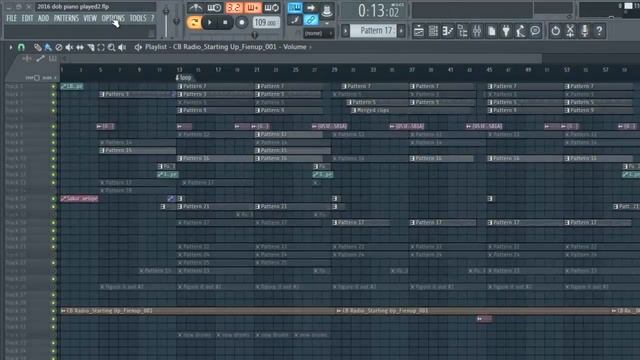This screenshot has height=360, width=640.
Task: Mute Track 1 with its green dot
Action: [x=53, y=87]
